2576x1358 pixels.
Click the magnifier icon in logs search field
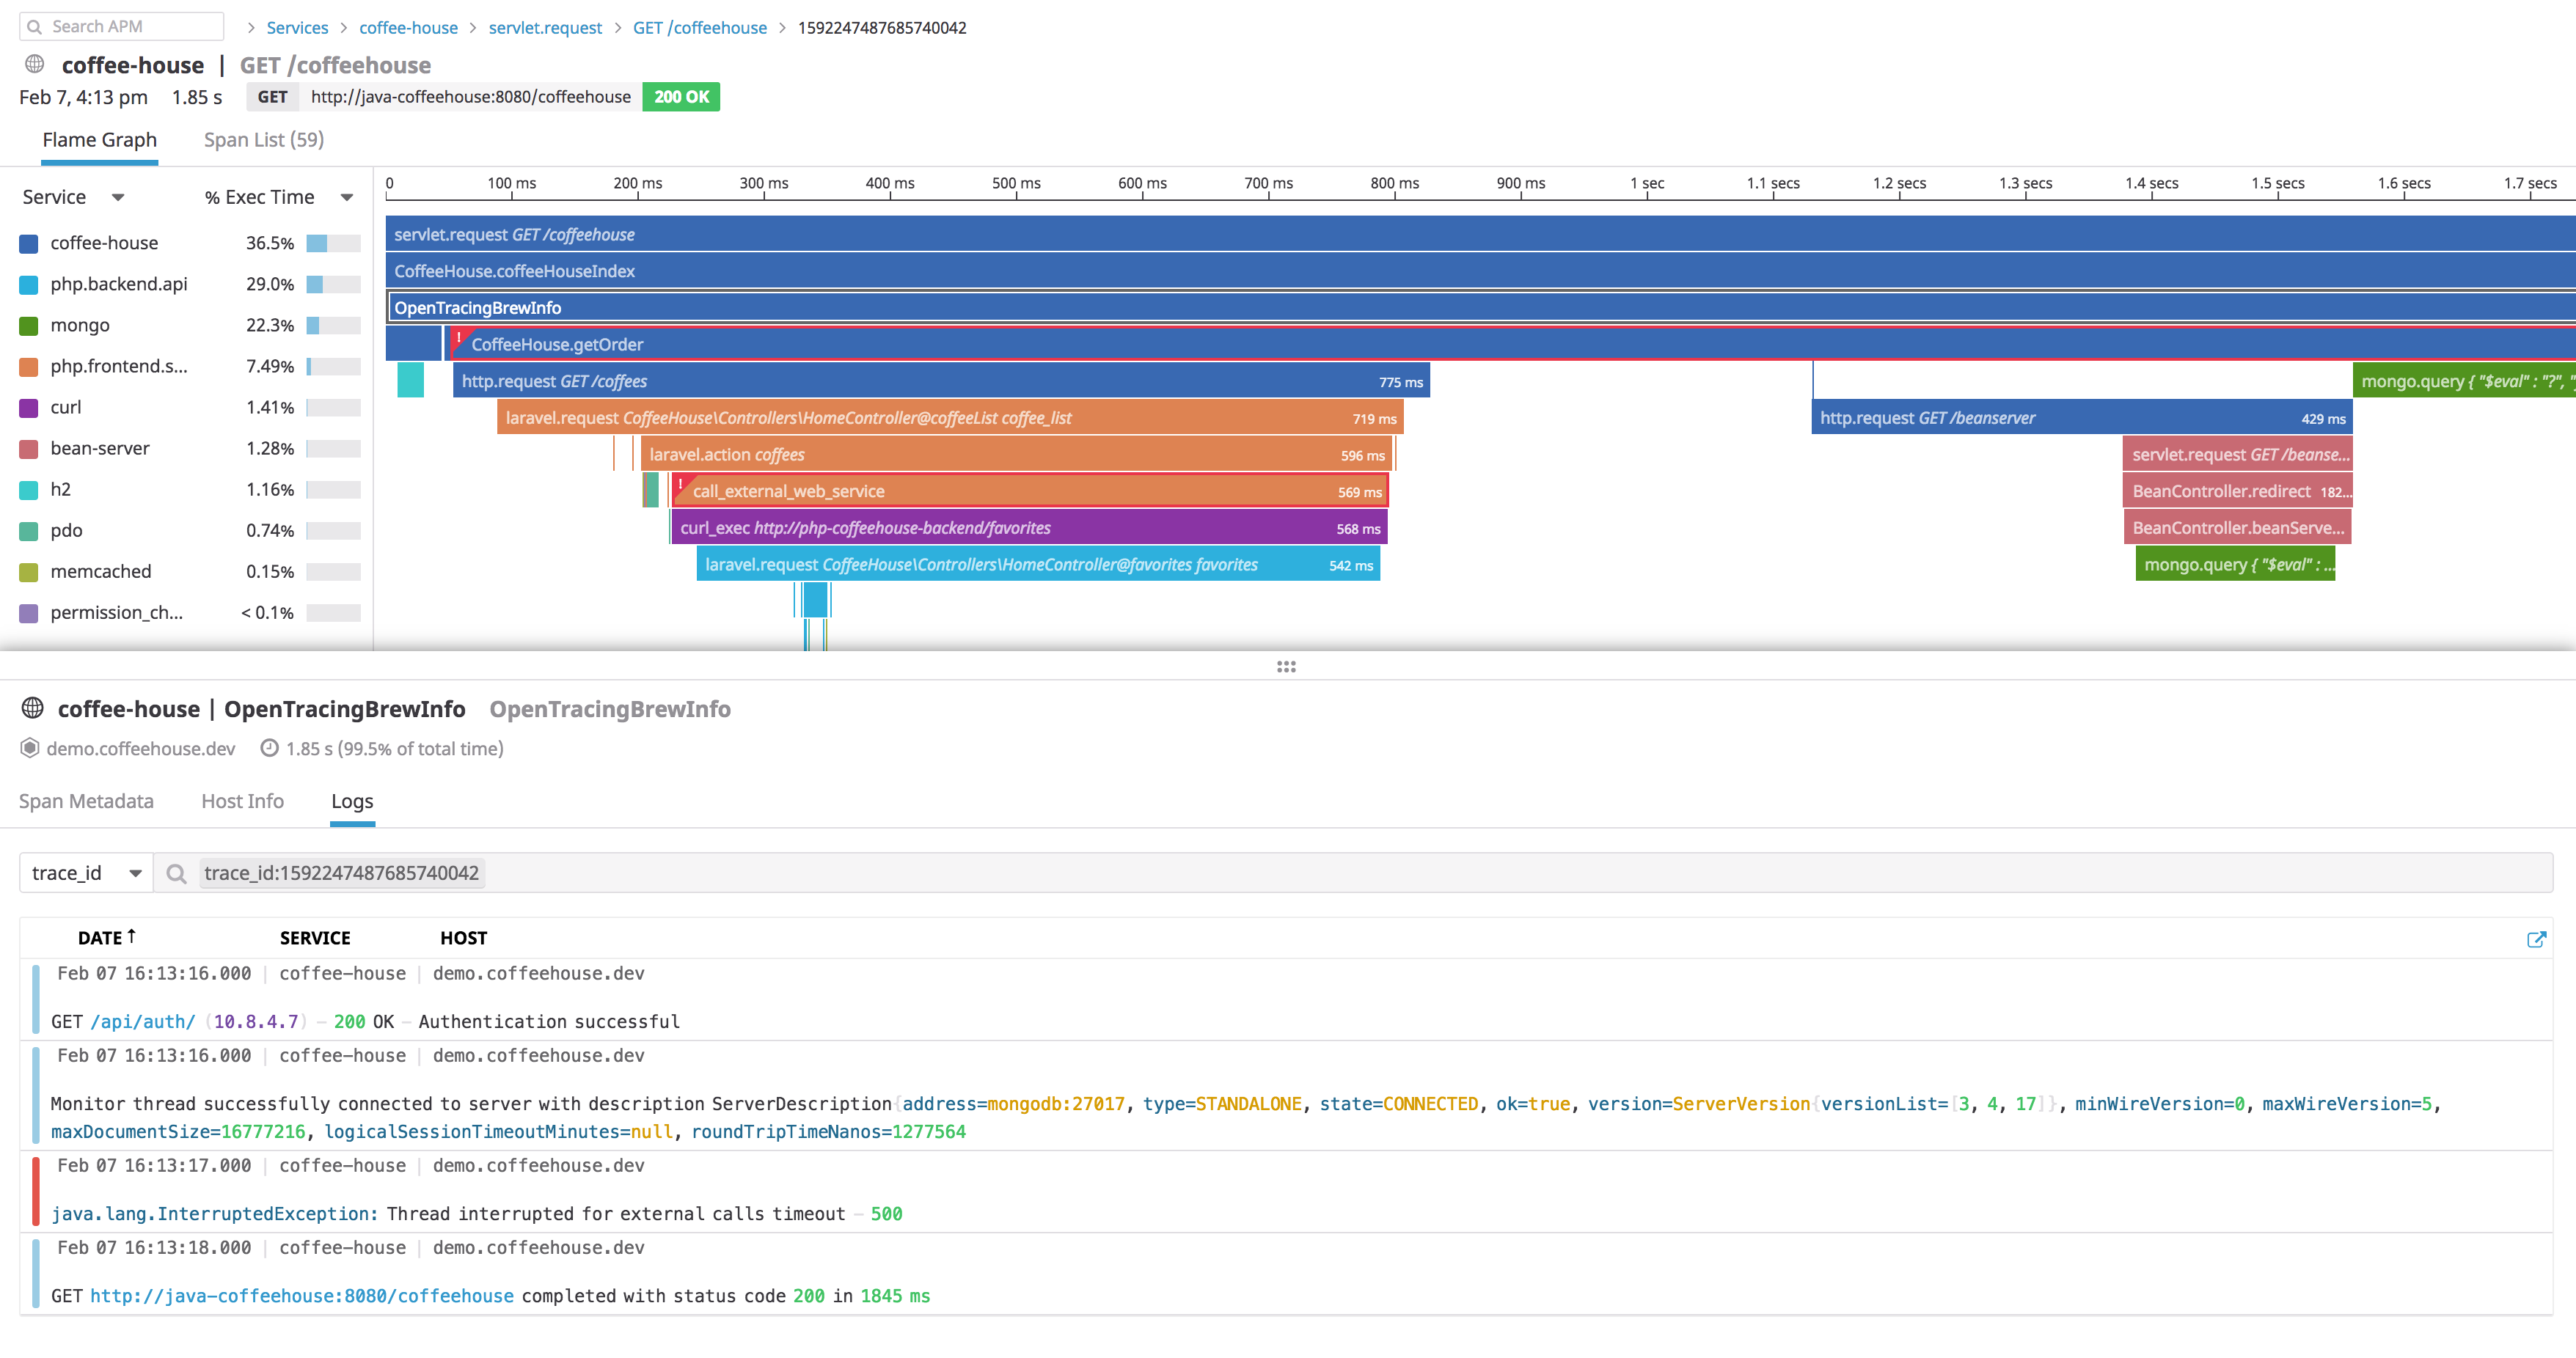(177, 874)
